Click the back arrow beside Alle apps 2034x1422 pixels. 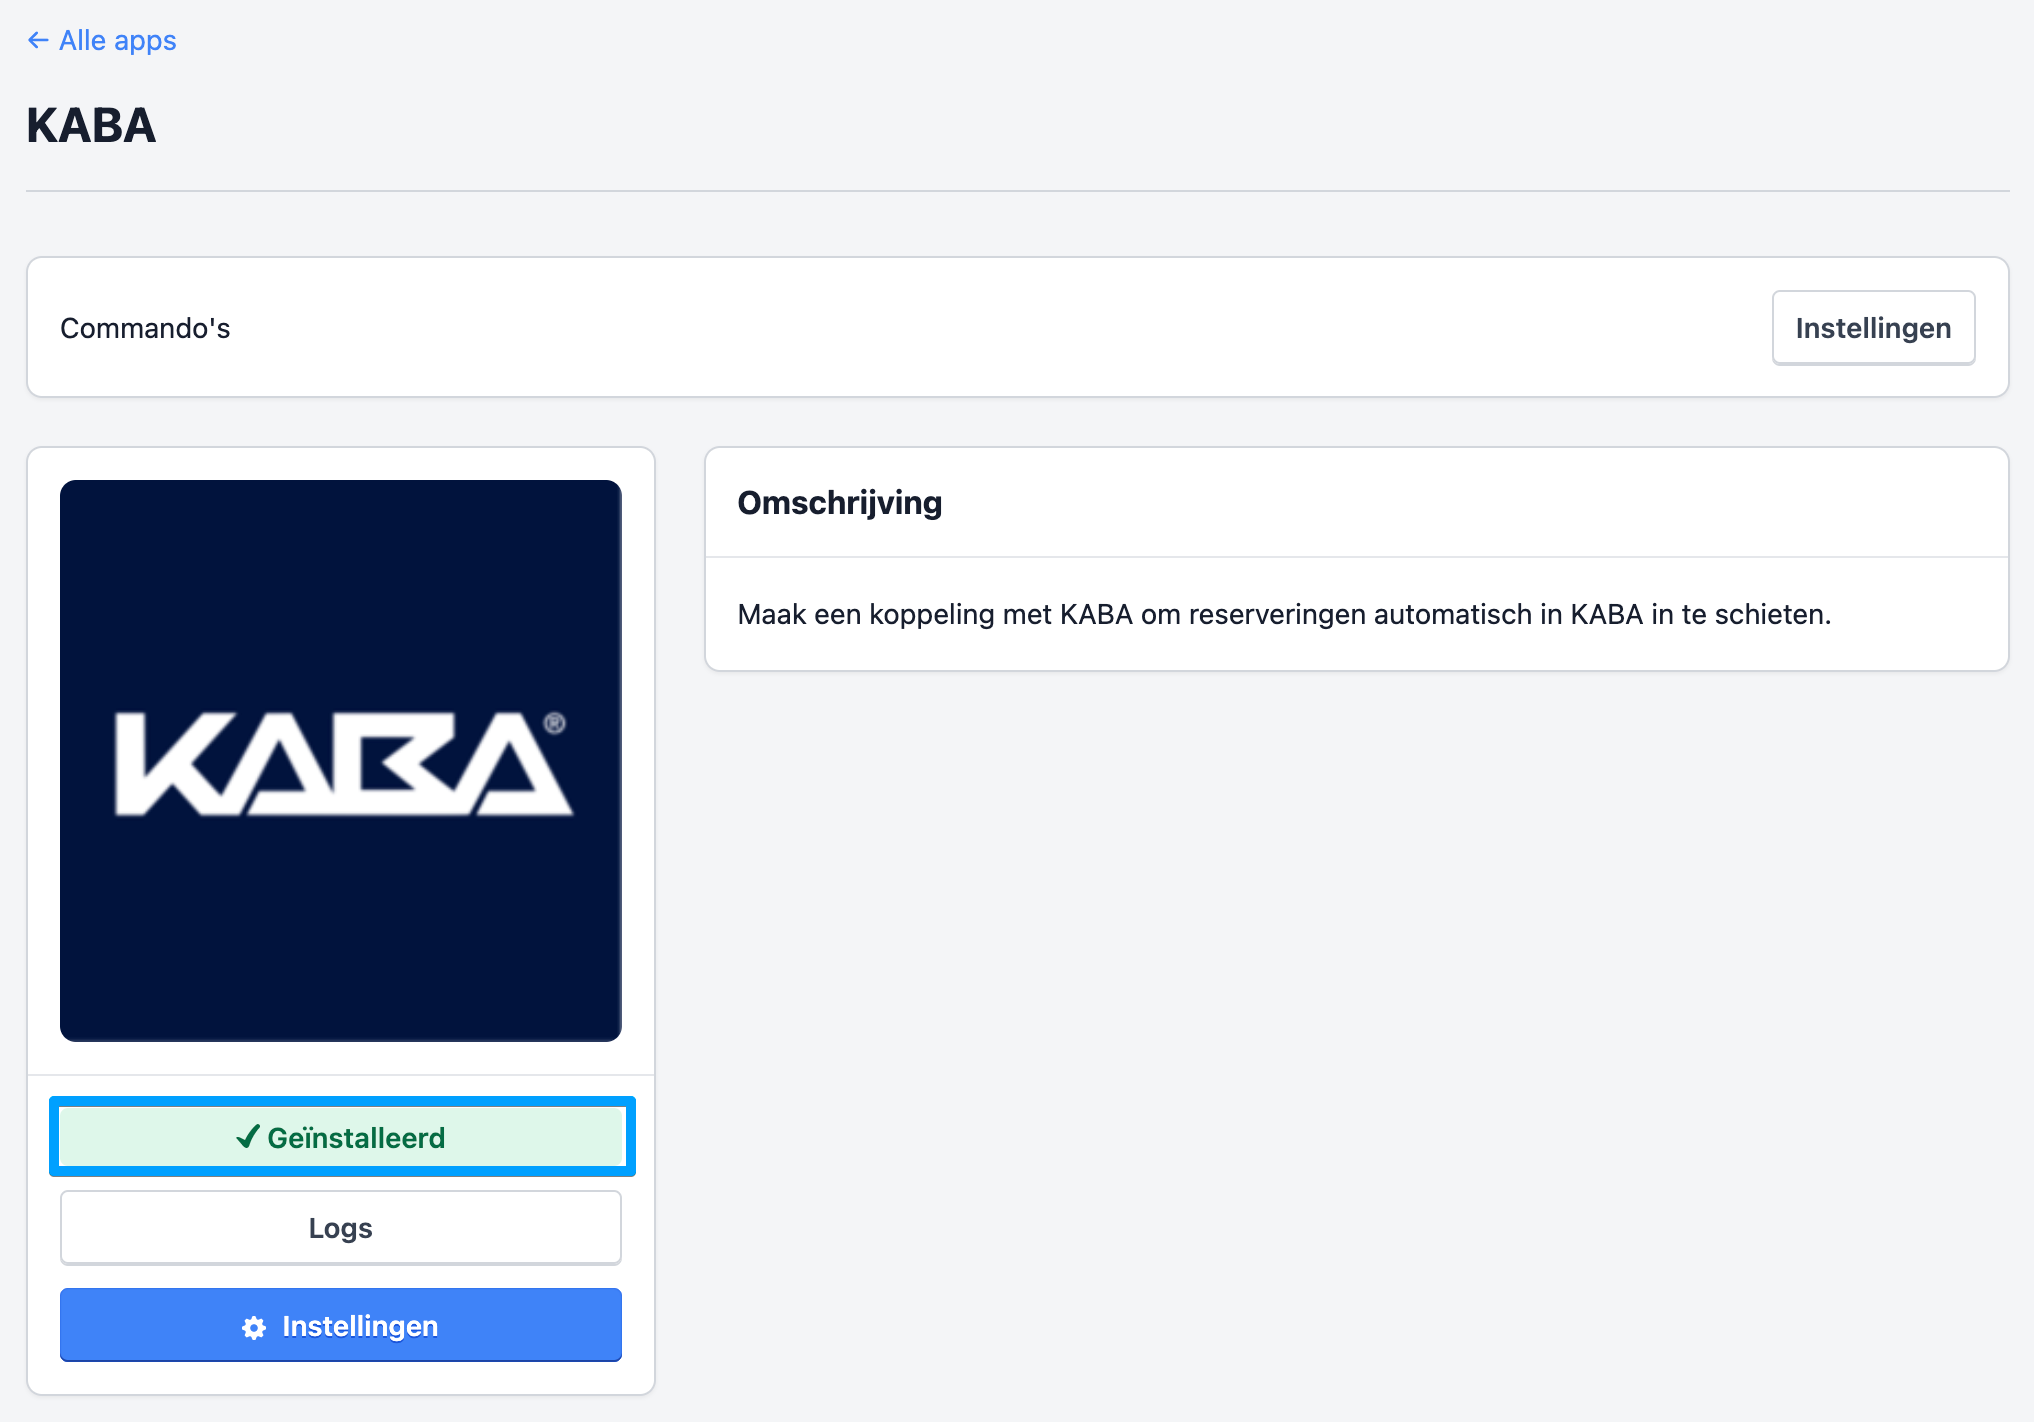[x=38, y=40]
